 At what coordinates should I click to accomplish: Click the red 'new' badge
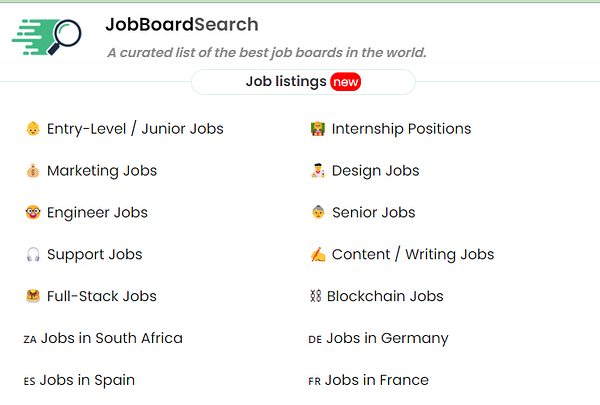[345, 82]
